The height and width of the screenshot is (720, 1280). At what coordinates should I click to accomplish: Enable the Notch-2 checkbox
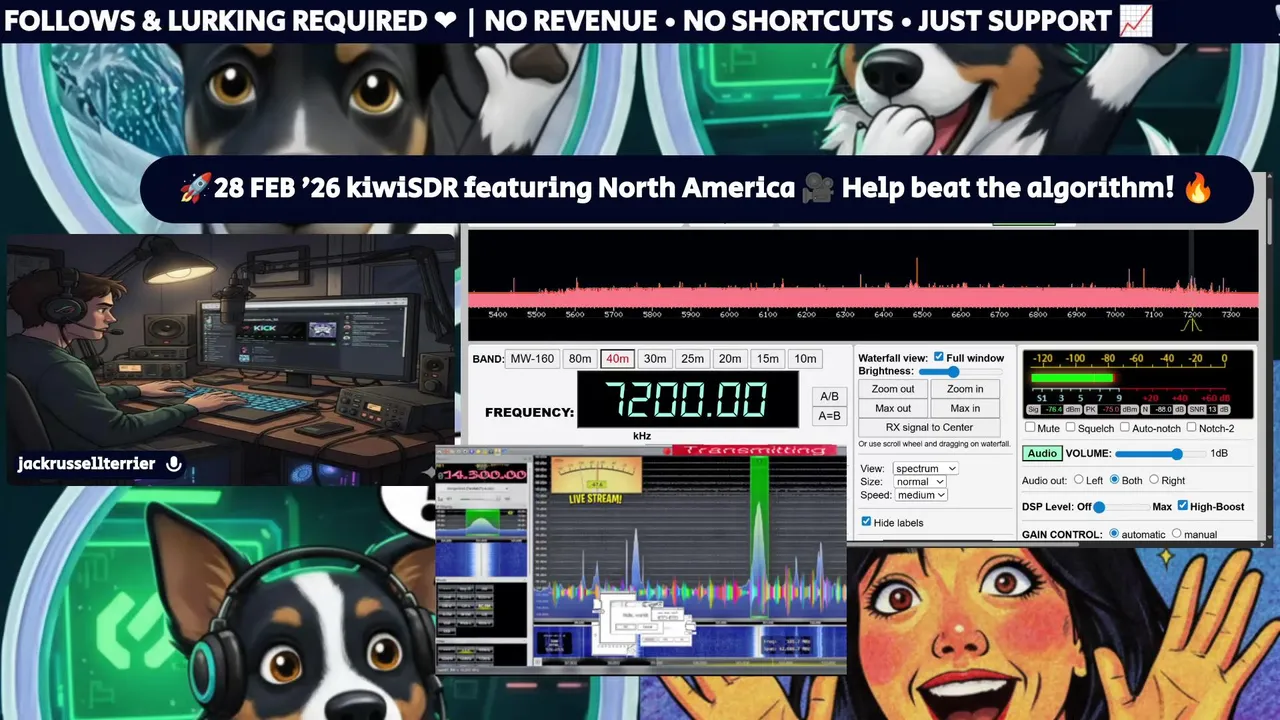coord(1191,428)
